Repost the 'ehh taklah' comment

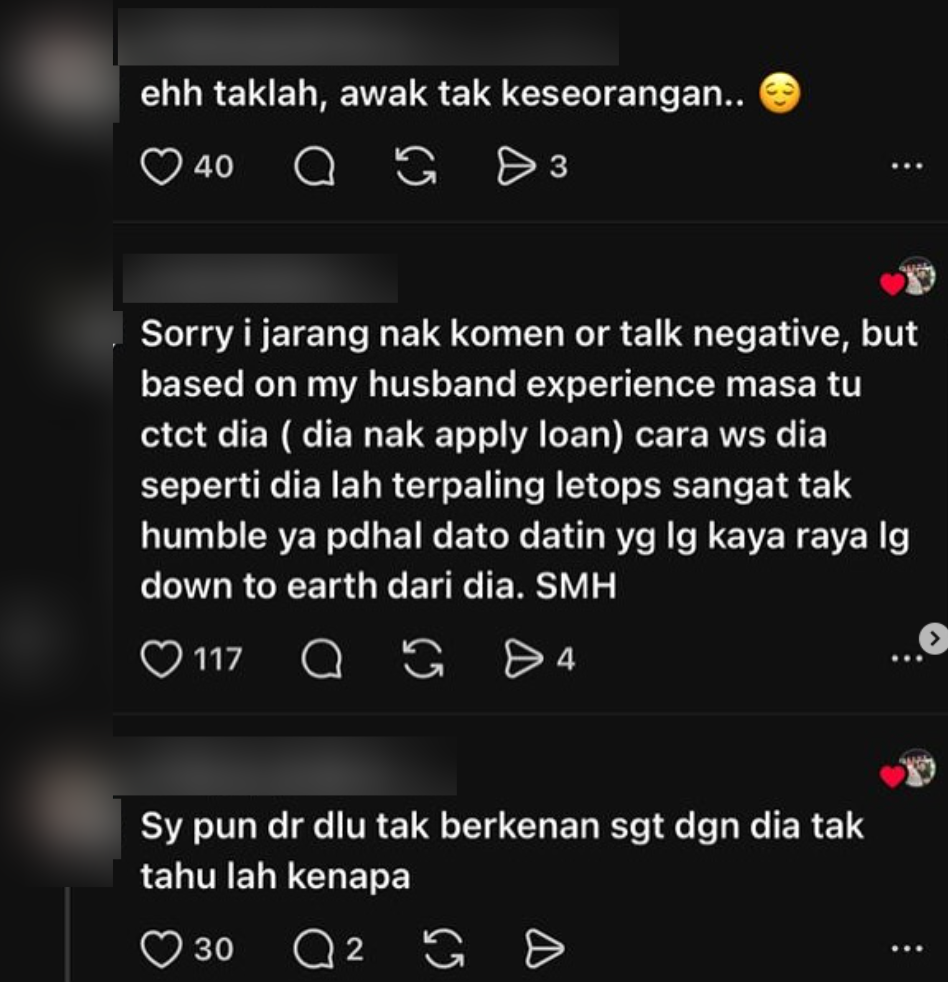pos(416,167)
